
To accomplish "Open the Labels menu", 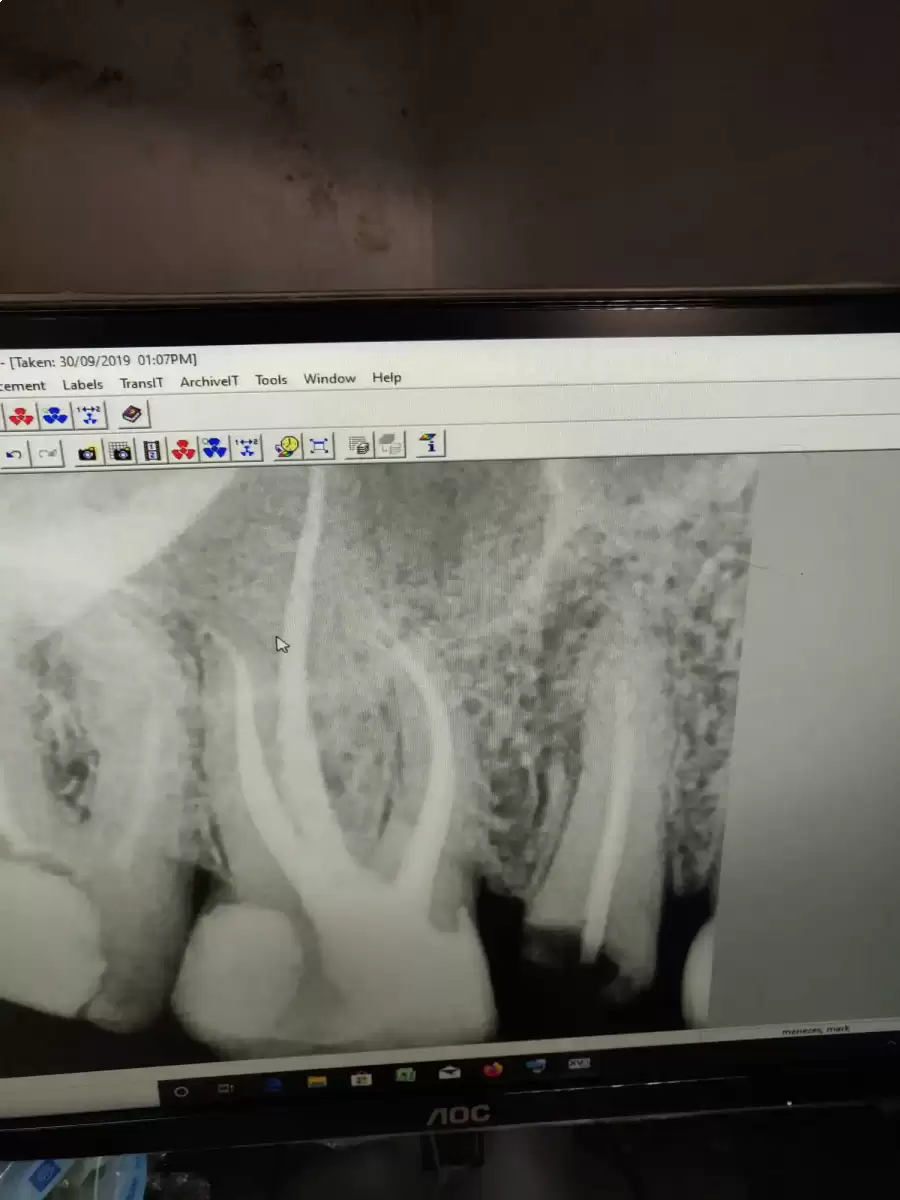I will (83, 384).
